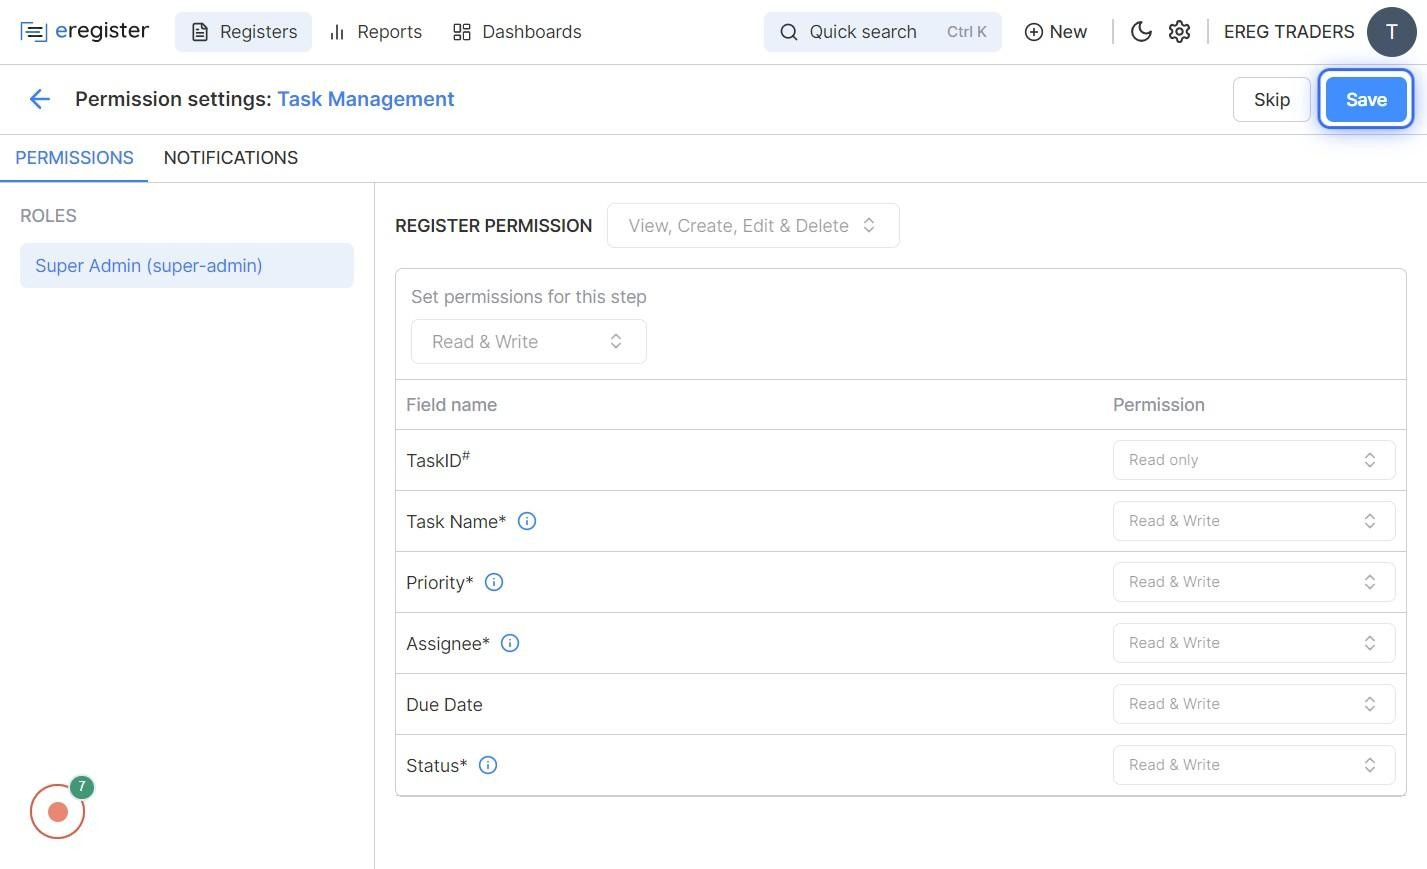Click the info icon beside Assignee
The width and height of the screenshot is (1427, 869).
tap(510, 643)
